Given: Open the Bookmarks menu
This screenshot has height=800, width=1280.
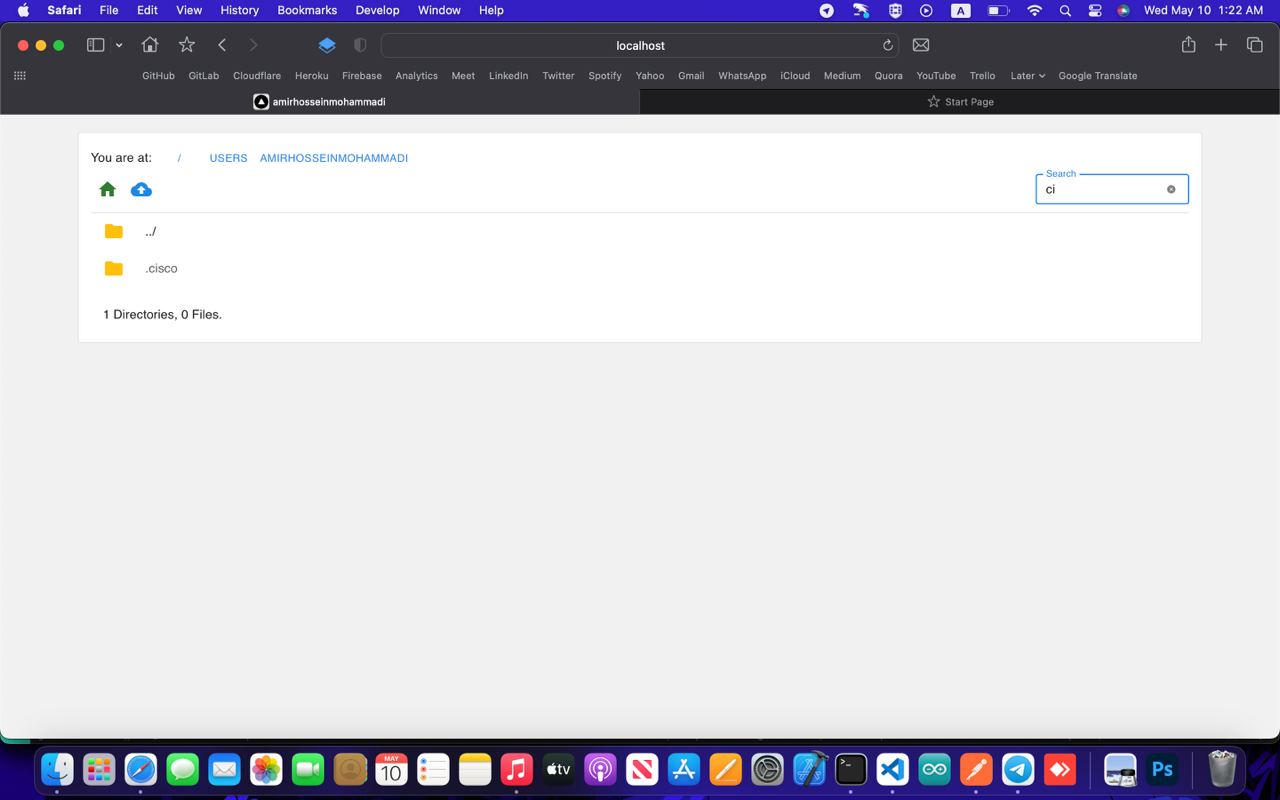Looking at the screenshot, I should click(307, 10).
